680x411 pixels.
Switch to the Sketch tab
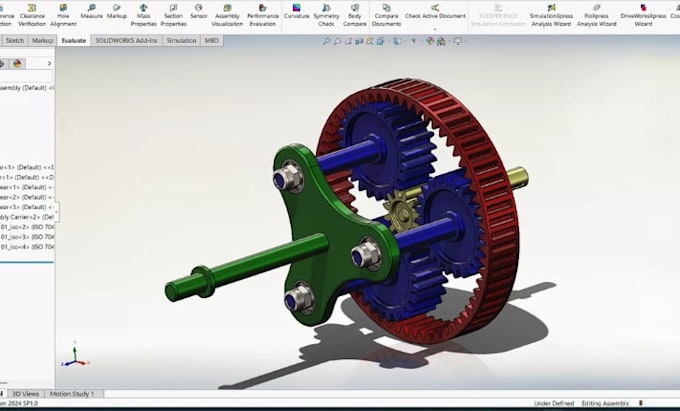(15, 40)
